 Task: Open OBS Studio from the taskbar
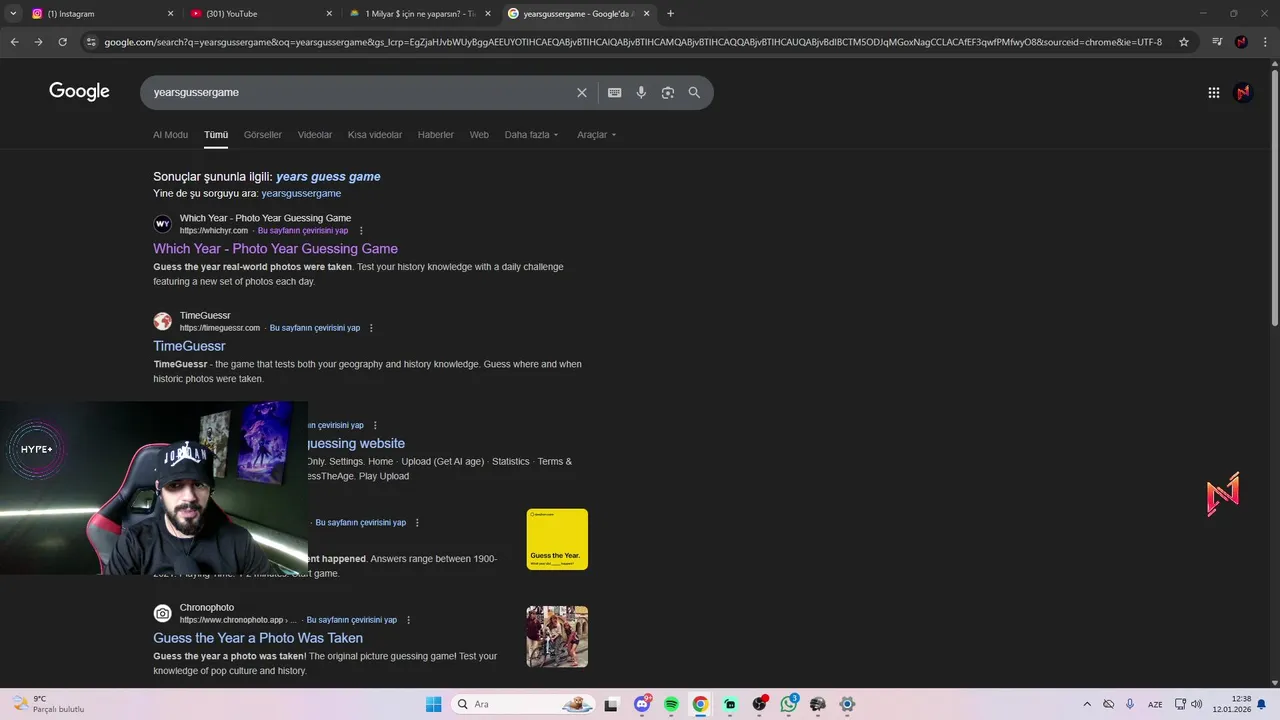point(759,704)
